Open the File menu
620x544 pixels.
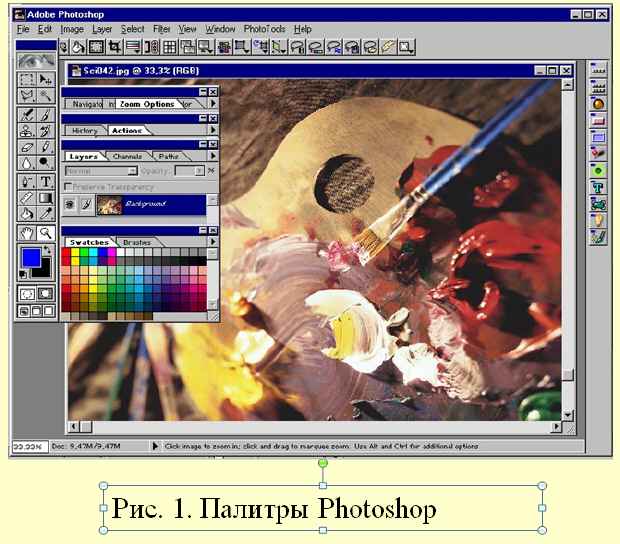(x=23, y=29)
